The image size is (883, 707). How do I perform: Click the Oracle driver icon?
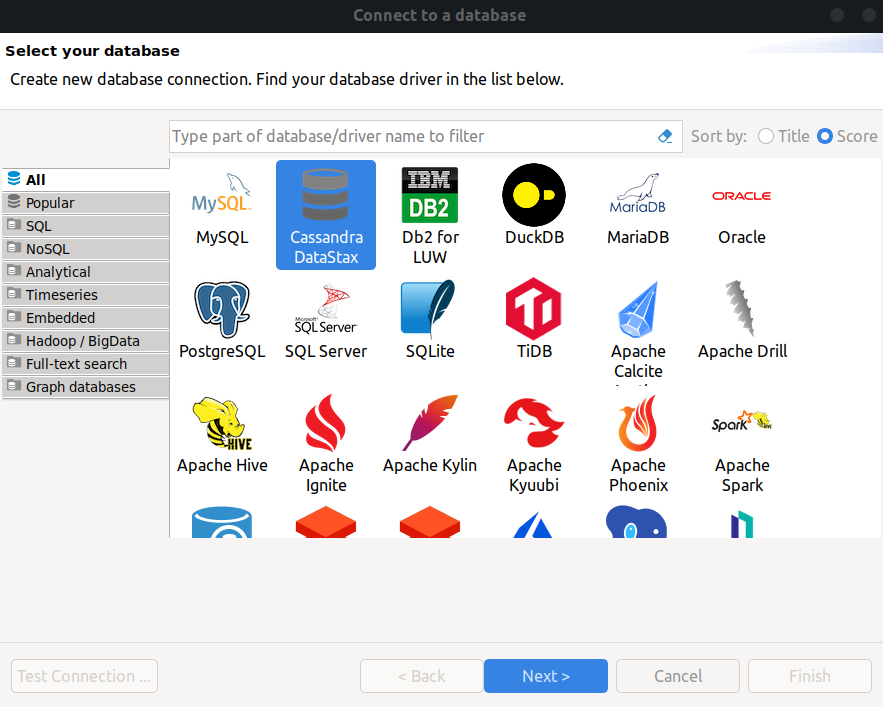(x=741, y=195)
